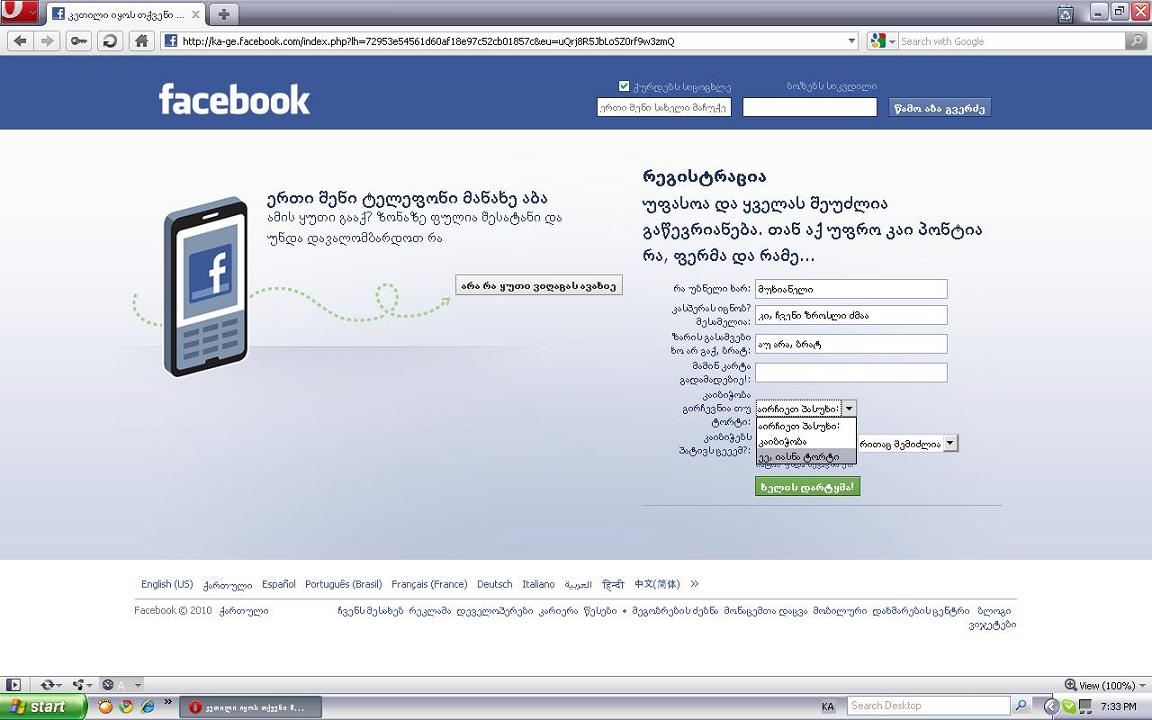Click the search magnifier button in toolbar
The height and width of the screenshot is (720, 1152).
click(x=1136, y=41)
